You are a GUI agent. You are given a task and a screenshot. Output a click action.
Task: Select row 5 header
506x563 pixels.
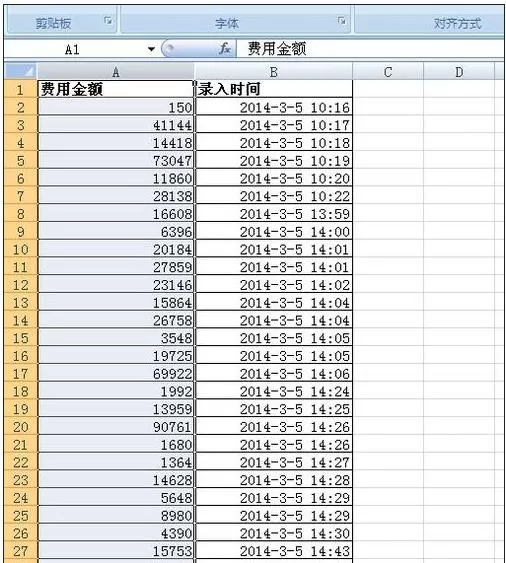[20, 160]
